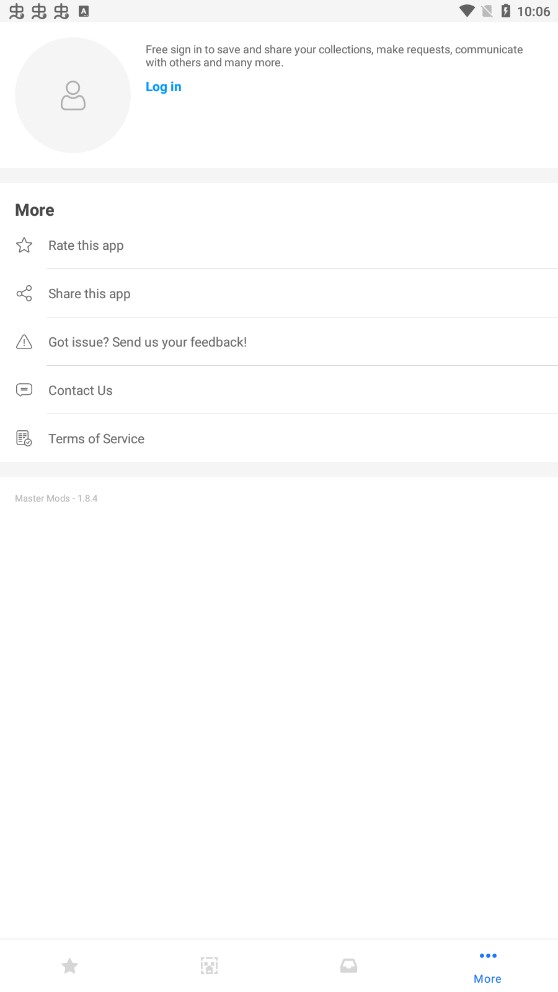The width and height of the screenshot is (558, 992).
Task: Select the More tab three-dots icon
Action: coord(488,955)
